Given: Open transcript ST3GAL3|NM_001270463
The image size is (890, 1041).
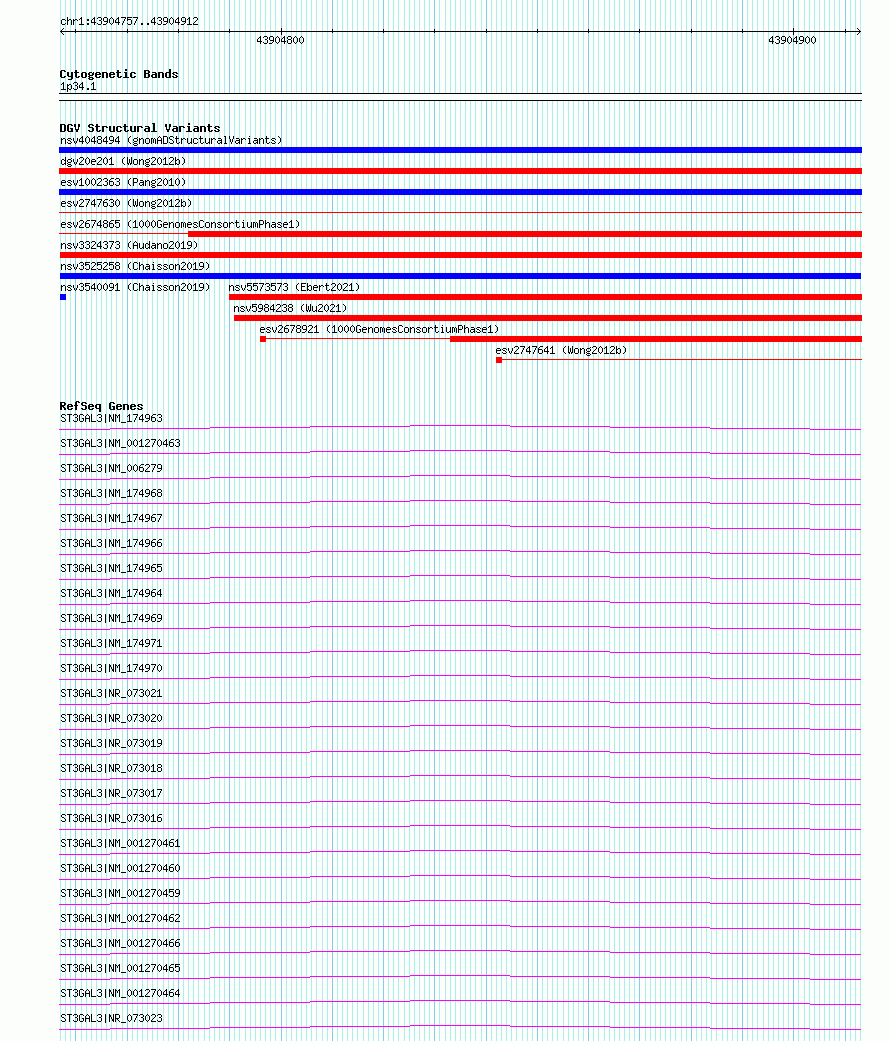Looking at the screenshot, I should (x=120, y=443).
